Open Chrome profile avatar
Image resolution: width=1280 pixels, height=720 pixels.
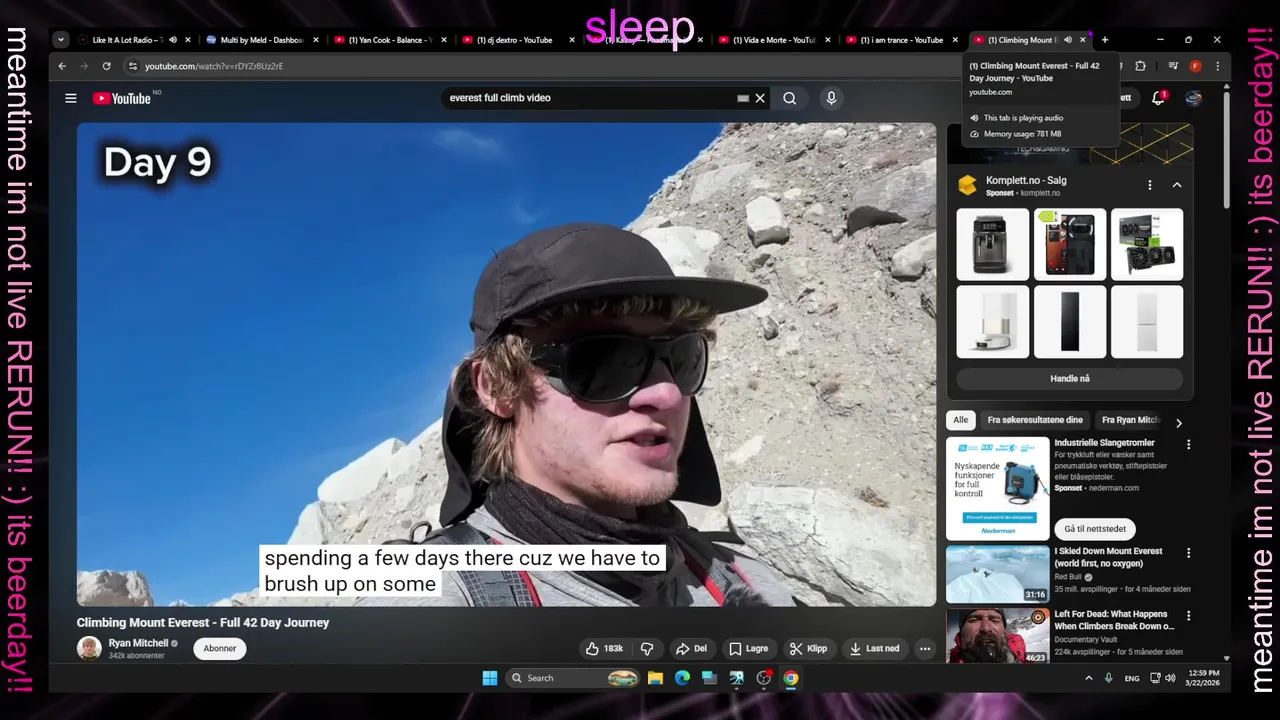pos(1195,66)
